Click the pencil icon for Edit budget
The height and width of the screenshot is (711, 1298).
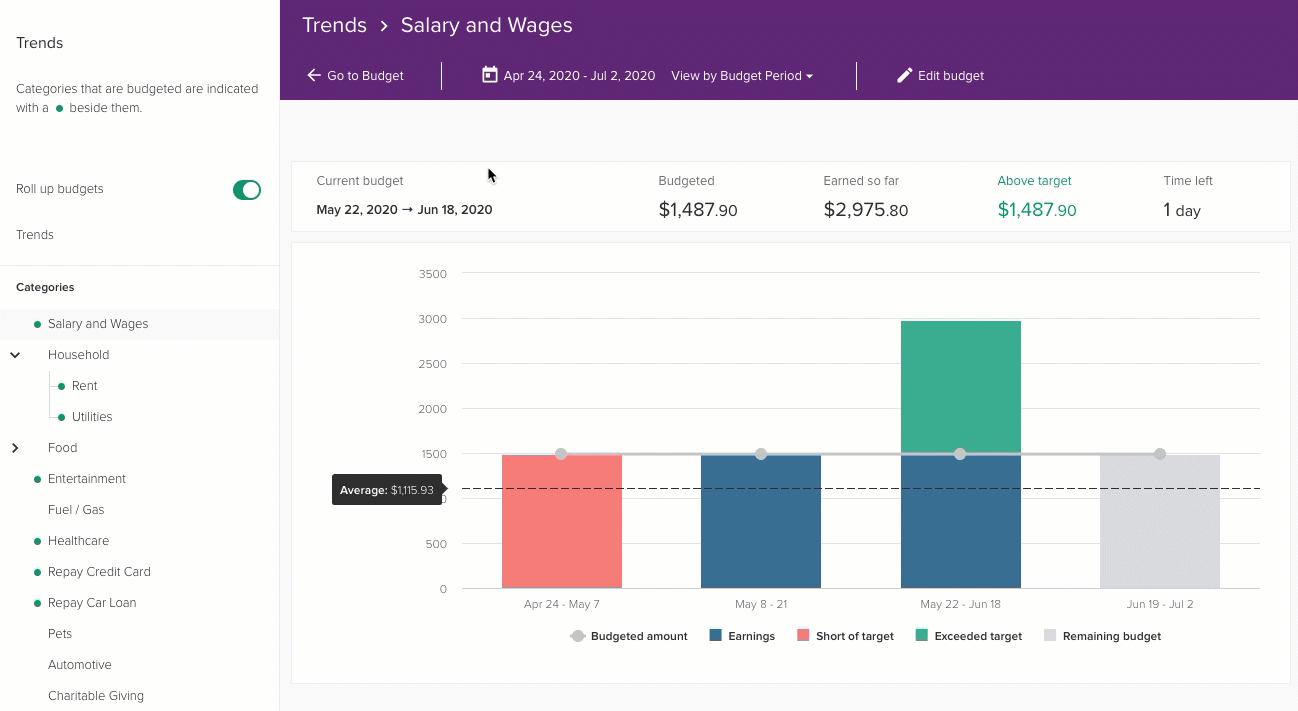tap(905, 75)
